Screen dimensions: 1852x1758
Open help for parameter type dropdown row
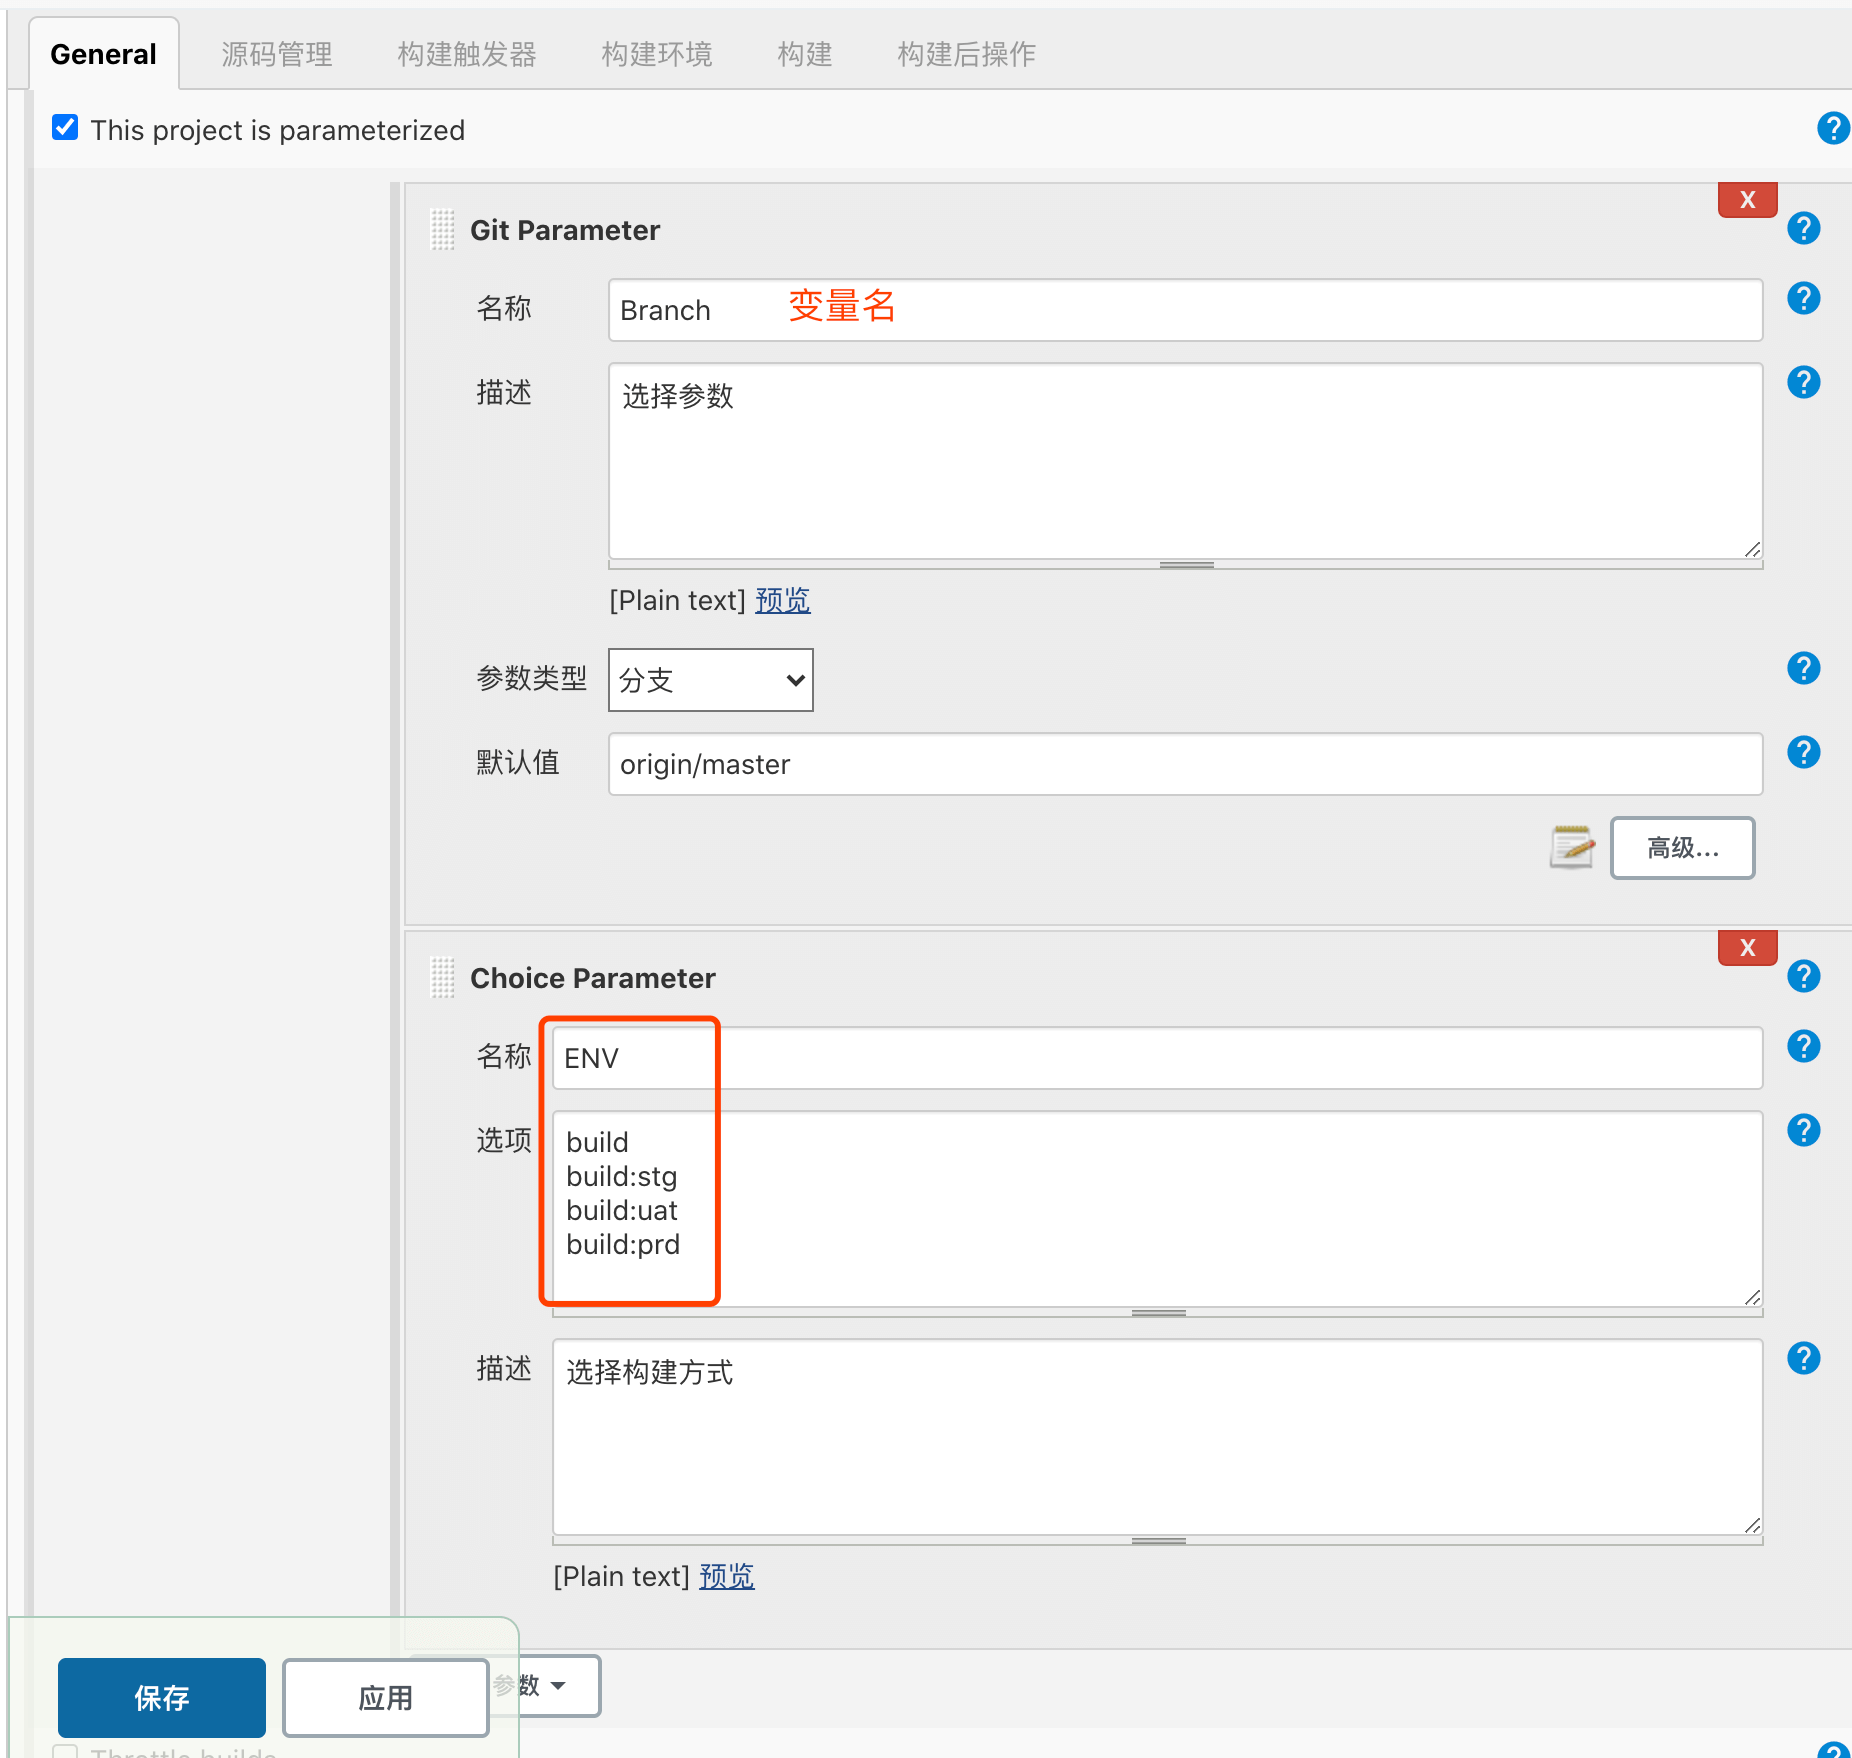pos(1803,669)
